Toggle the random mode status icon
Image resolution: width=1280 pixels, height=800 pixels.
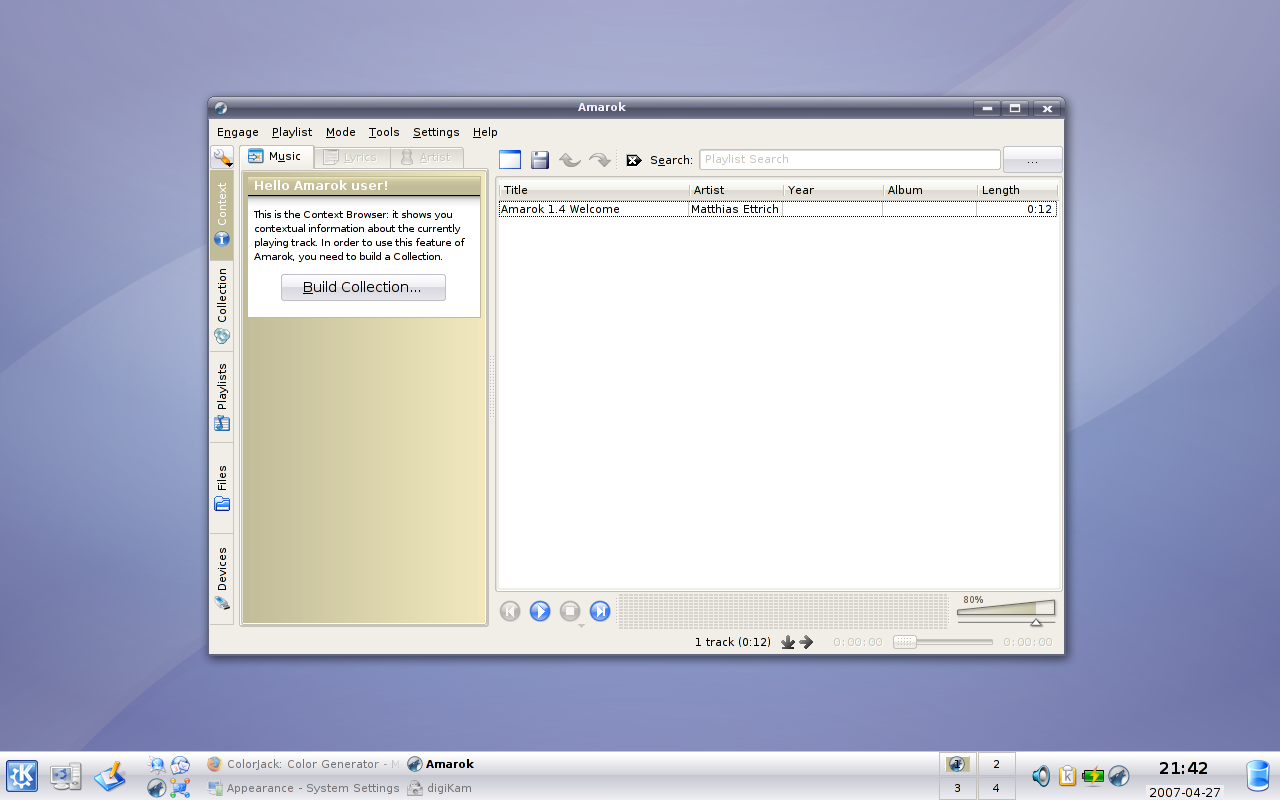click(788, 642)
